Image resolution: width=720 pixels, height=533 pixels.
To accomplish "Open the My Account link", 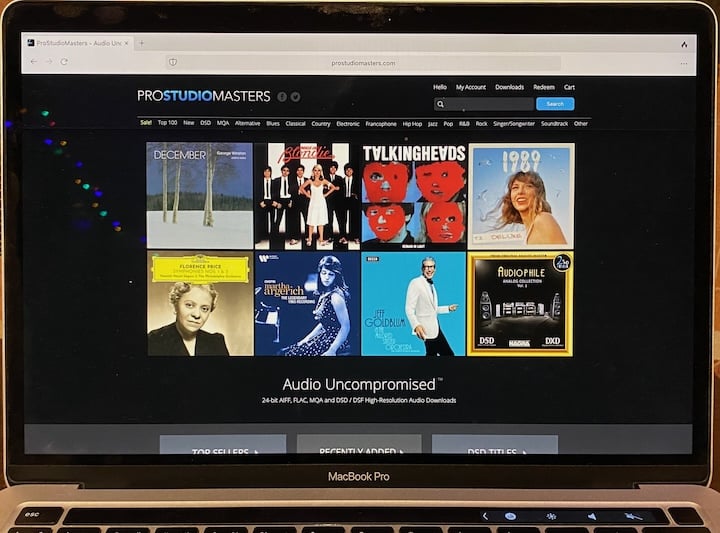I will pyautogui.click(x=471, y=87).
